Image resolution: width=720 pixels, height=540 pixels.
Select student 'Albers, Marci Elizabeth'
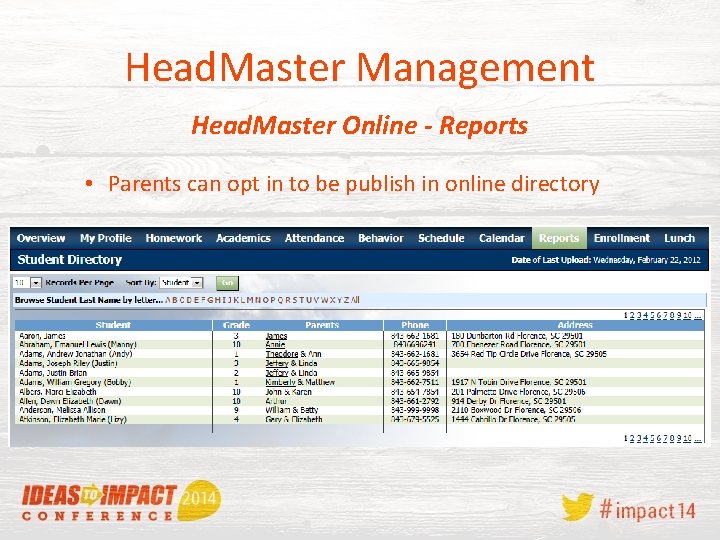(x=58, y=392)
